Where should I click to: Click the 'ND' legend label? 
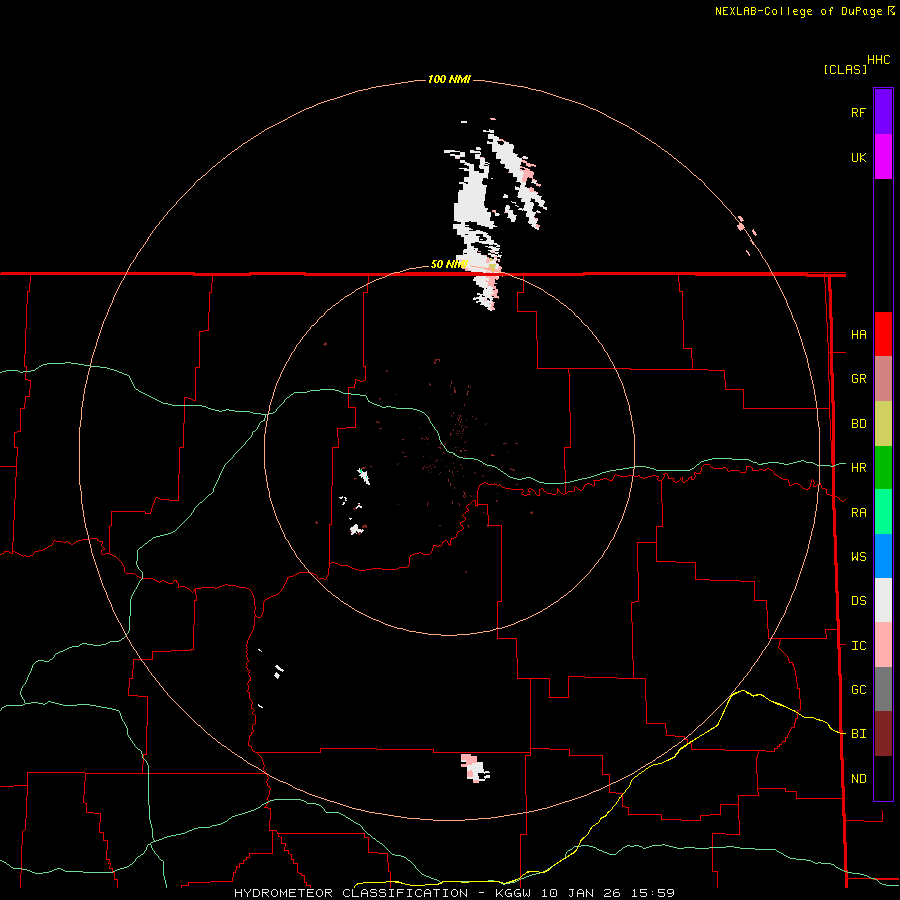[x=858, y=779]
